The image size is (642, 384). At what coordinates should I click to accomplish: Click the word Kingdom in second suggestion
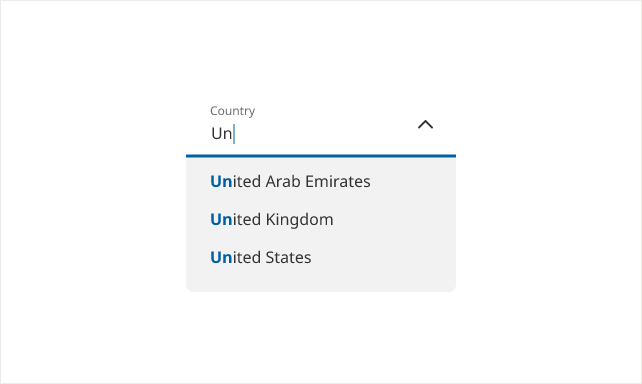300,220
